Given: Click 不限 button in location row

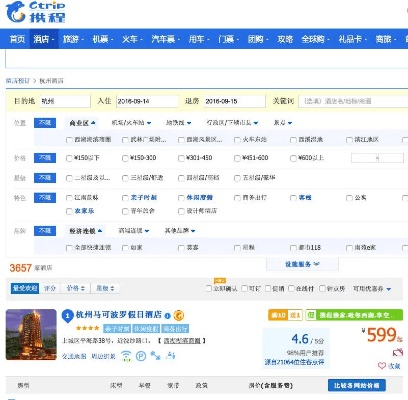Looking at the screenshot, I should [x=45, y=123].
